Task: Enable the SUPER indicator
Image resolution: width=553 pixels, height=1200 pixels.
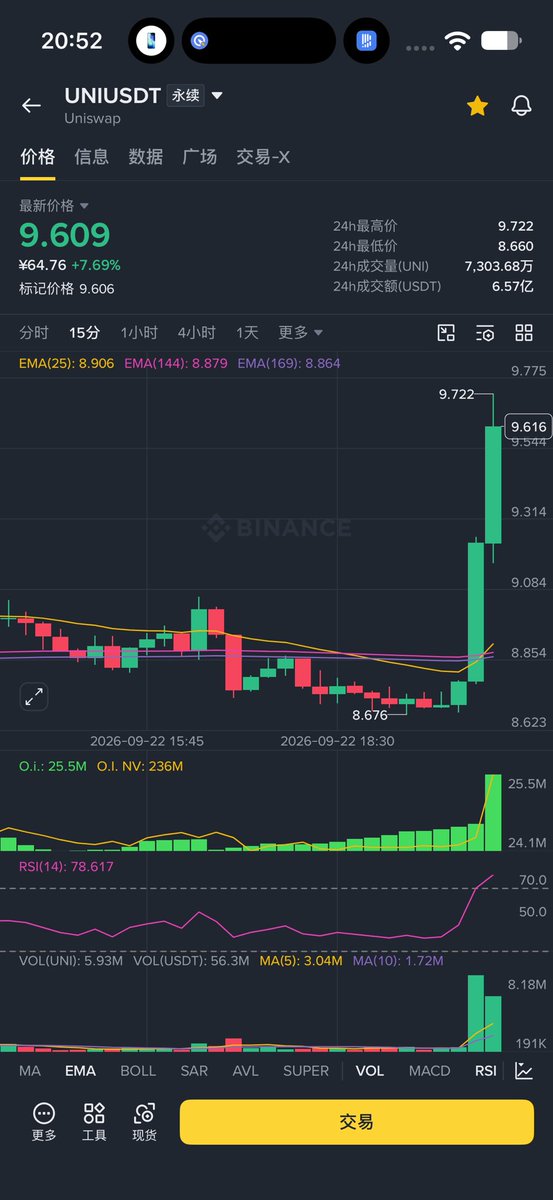Action: pyautogui.click(x=306, y=1070)
